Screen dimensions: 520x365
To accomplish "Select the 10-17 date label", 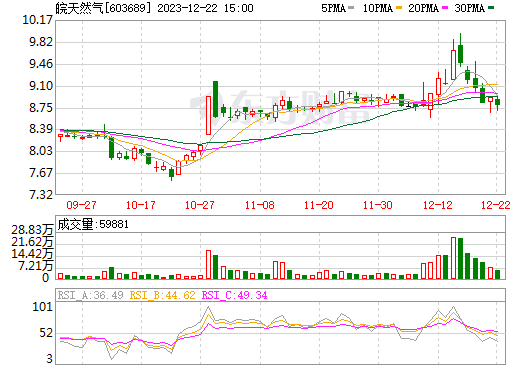I will click(x=141, y=205).
